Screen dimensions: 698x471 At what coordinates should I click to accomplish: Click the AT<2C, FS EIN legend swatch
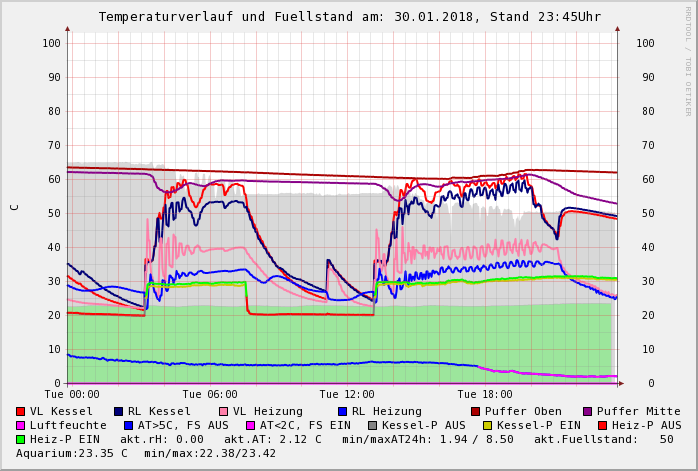click(251, 425)
